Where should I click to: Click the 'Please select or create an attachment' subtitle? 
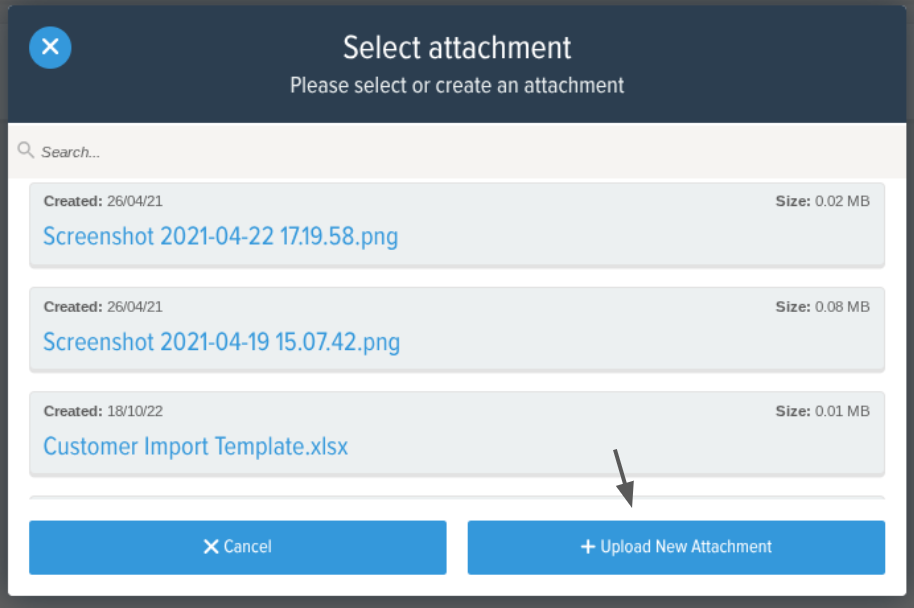[457, 86]
